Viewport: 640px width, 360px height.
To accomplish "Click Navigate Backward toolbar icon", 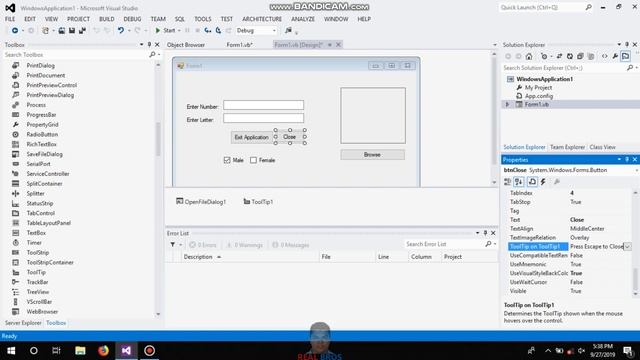I will click(15, 30).
